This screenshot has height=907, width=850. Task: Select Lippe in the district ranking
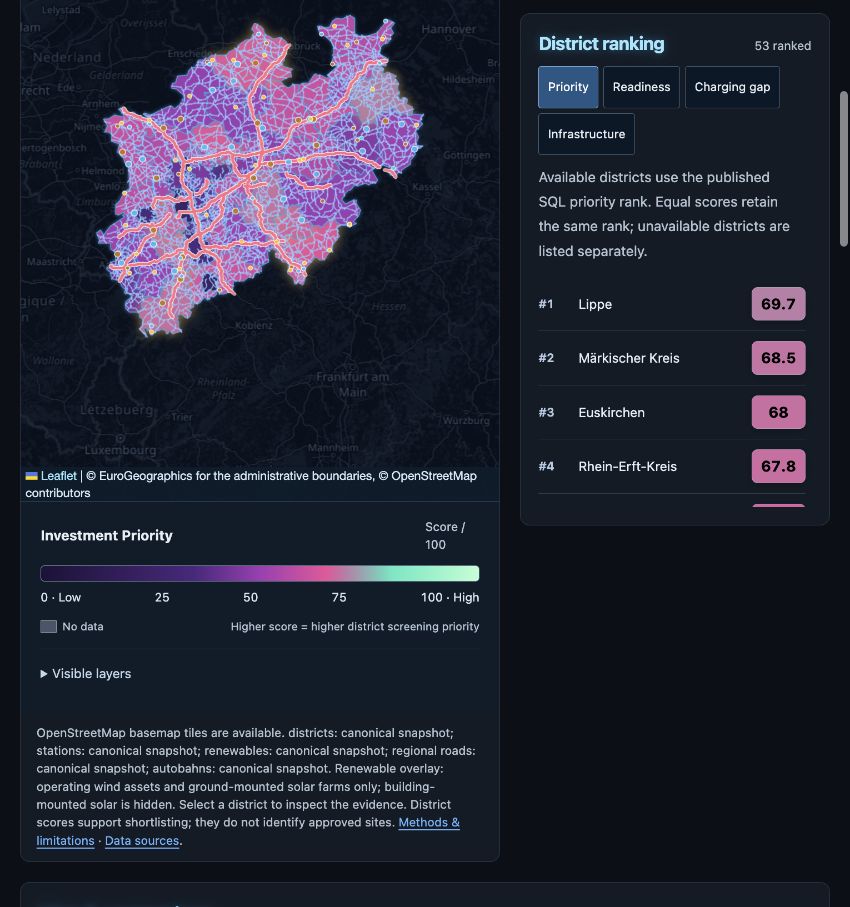pos(672,304)
